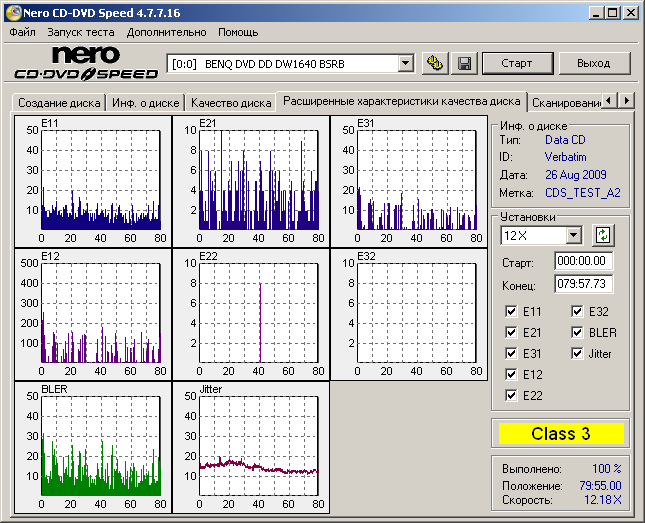645x523 pixels.
Task: Click the Nero app icon in title bar
Action: [x=12, y=12]
